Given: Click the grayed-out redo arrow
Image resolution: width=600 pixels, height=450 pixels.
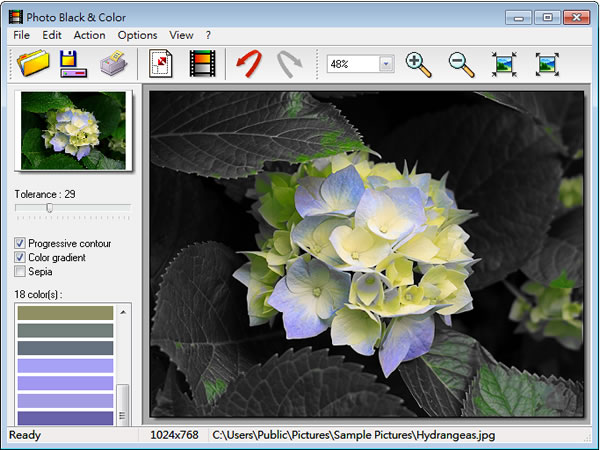Looking at the screenshot, I should 290,64.
